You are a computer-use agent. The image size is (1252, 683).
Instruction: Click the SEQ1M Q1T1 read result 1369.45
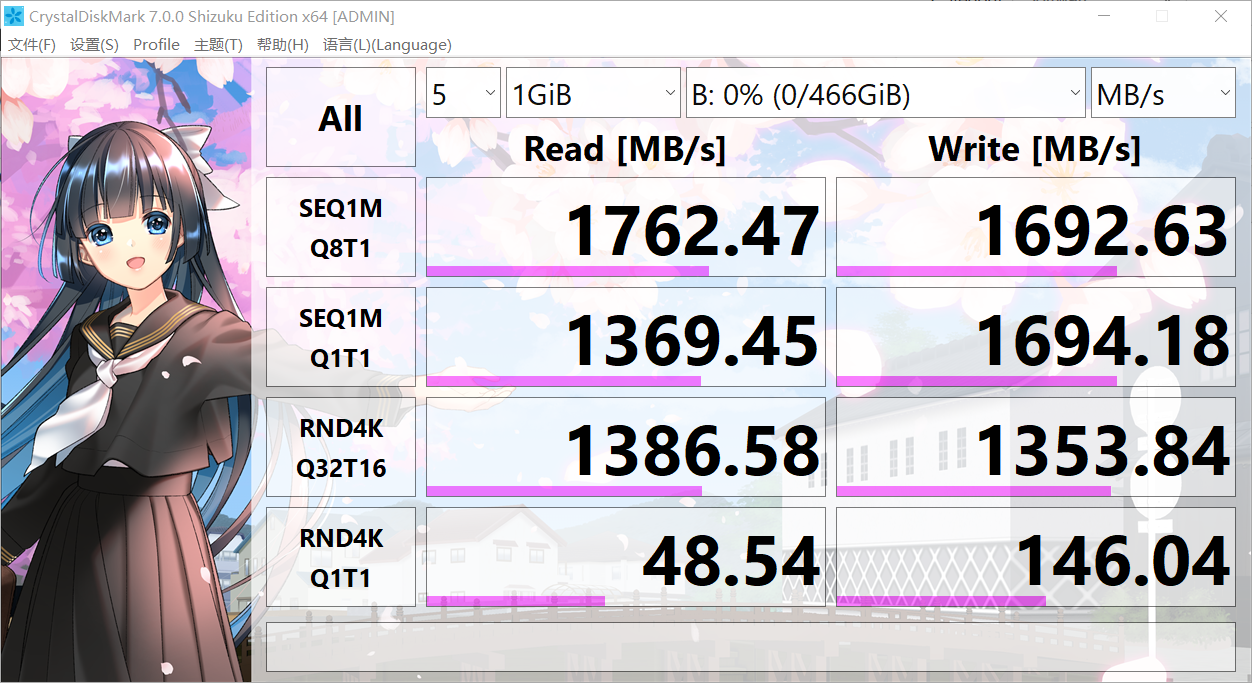tap(626, 337)
